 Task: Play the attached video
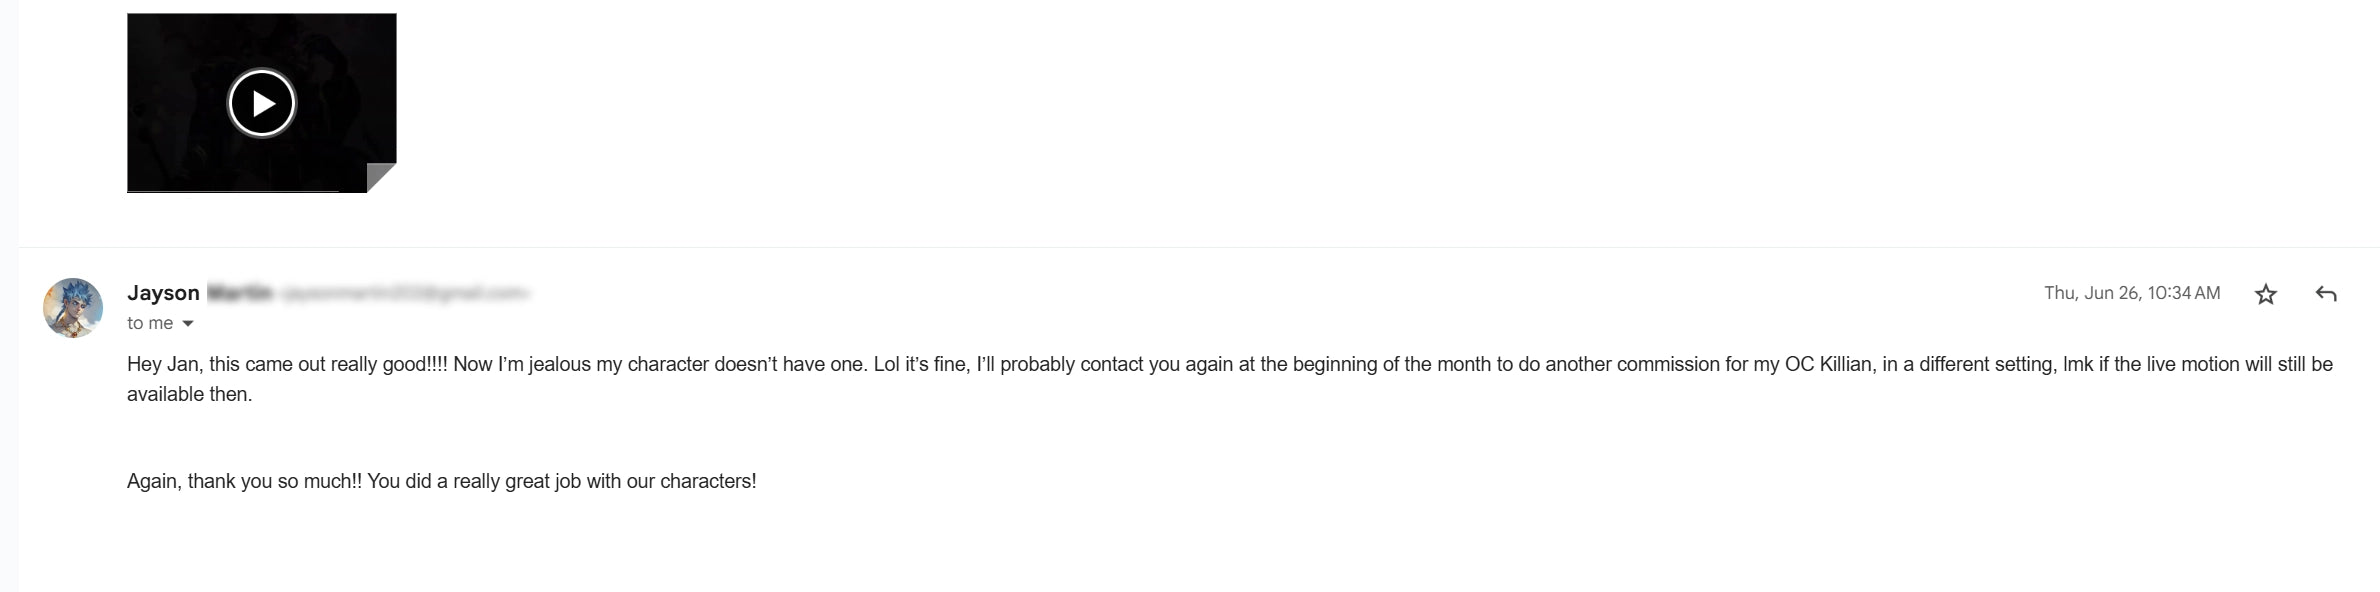[262, 103]
